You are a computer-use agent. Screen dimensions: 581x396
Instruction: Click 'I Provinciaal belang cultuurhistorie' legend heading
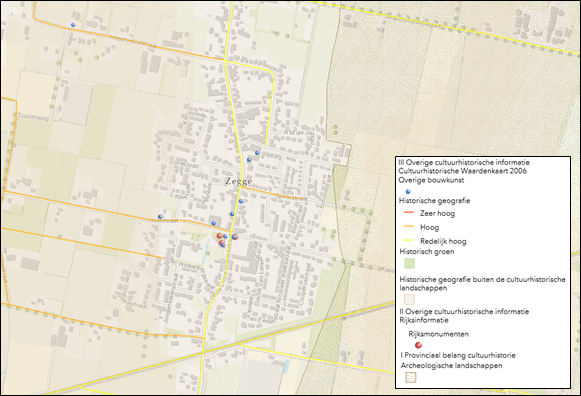tap(458, 356)
